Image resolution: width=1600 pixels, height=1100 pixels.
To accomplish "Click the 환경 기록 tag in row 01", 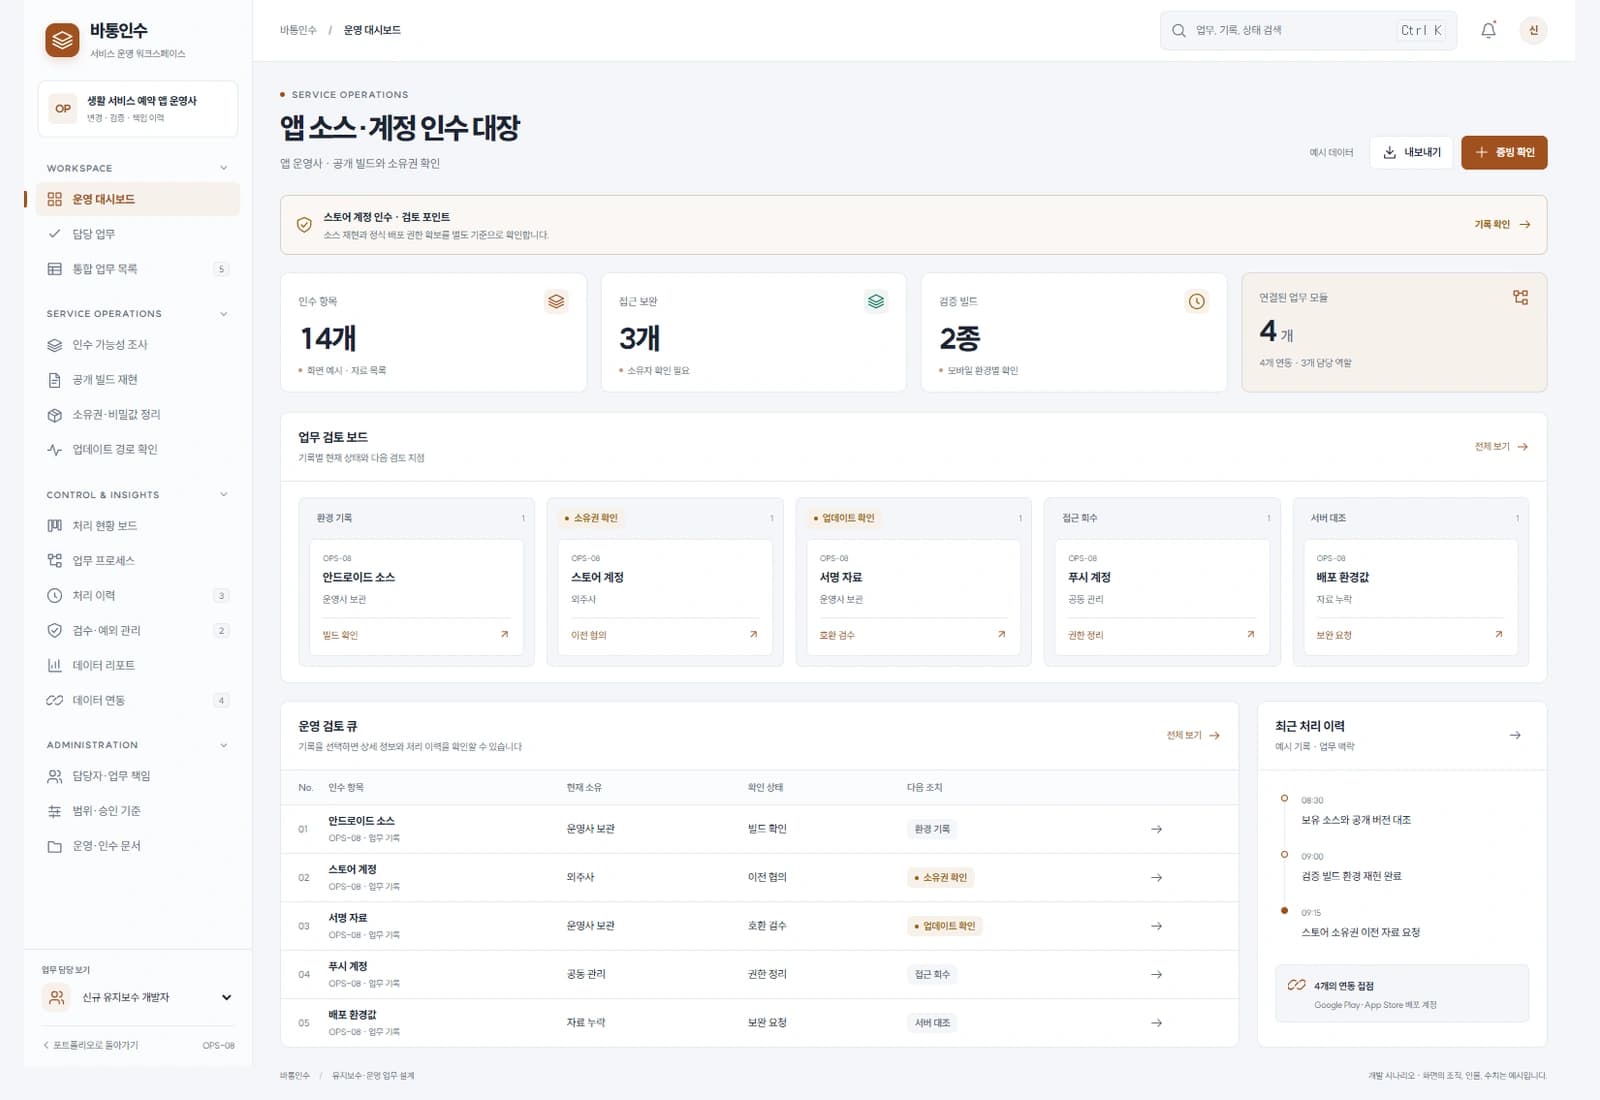I will [932, 829].
